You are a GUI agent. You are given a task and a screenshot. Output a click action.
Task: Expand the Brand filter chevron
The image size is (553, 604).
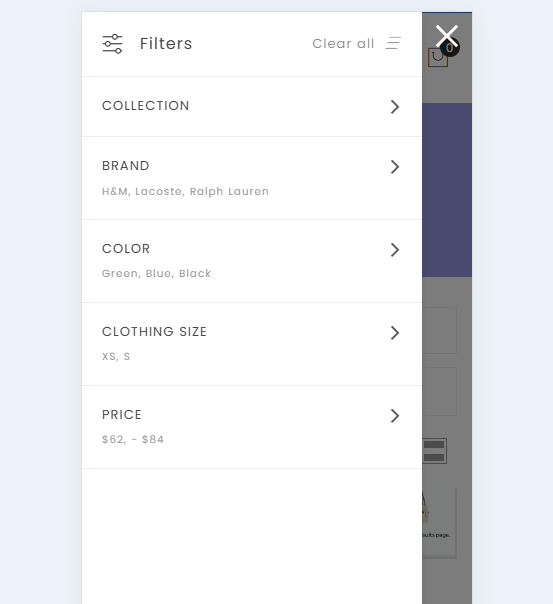[x=395, y=167]
